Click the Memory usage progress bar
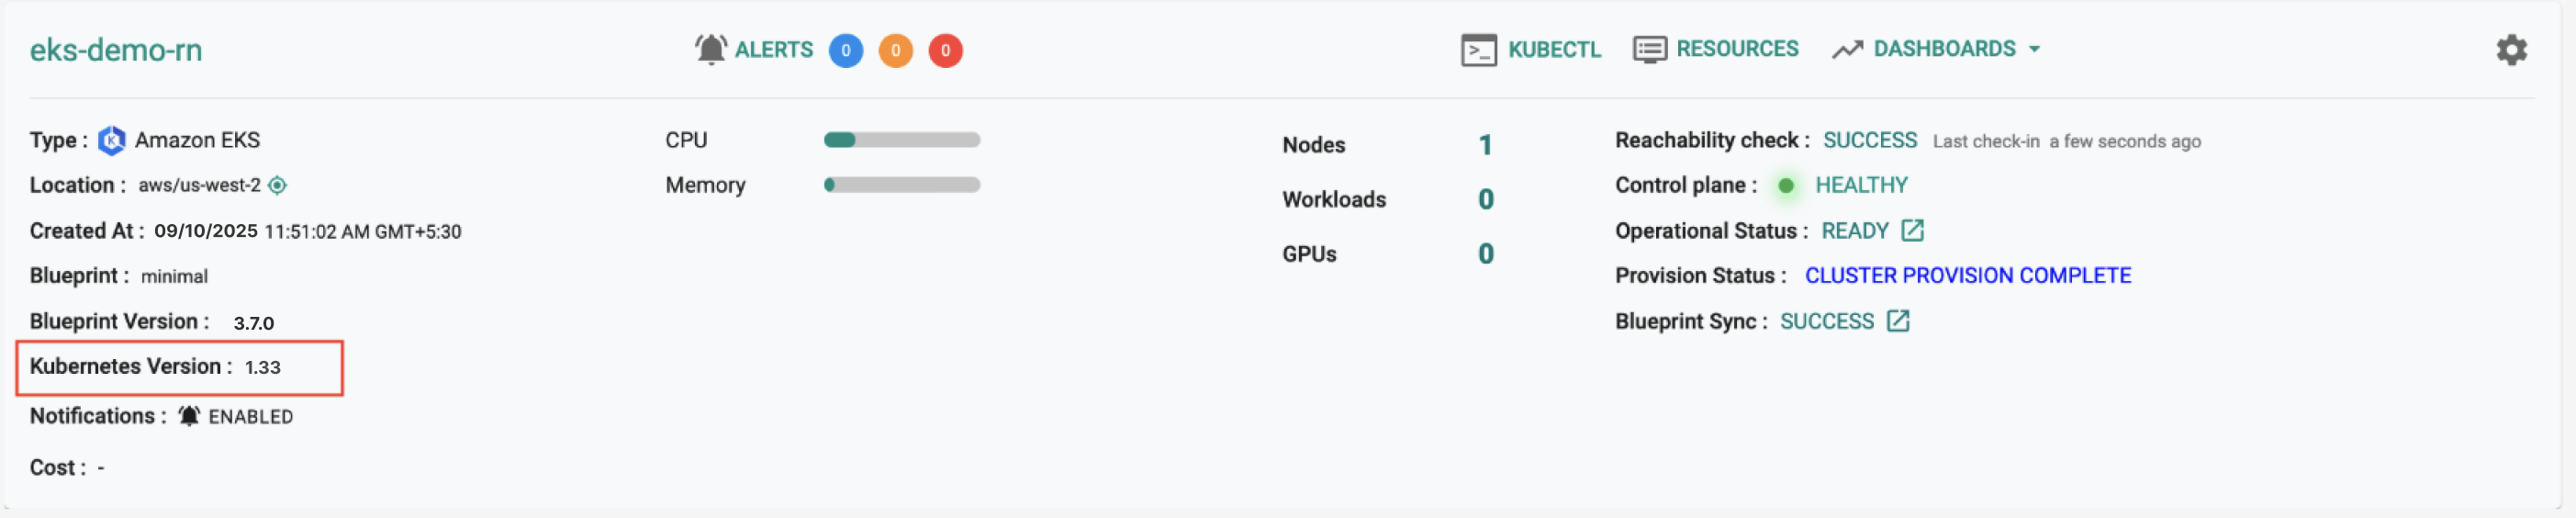Image resolution: width=2576 pixels, height=518 pixels. point(901,185)
